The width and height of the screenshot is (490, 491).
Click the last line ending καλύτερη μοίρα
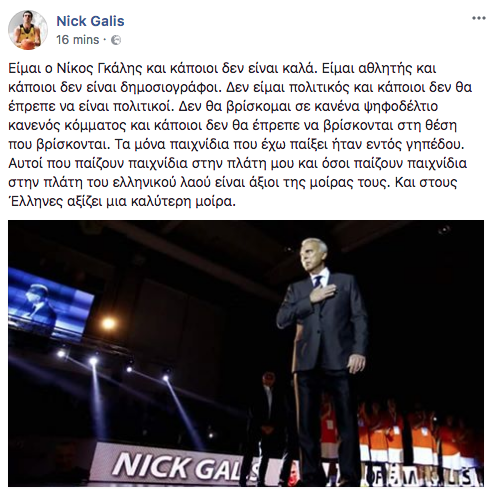(x=122, y=202)
